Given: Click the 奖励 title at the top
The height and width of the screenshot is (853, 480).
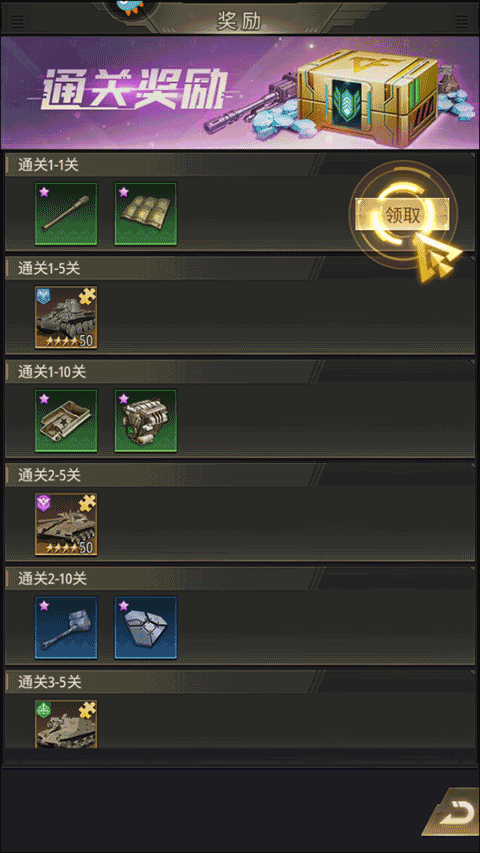Looking at the screenshot, I should tap(239, 21).
